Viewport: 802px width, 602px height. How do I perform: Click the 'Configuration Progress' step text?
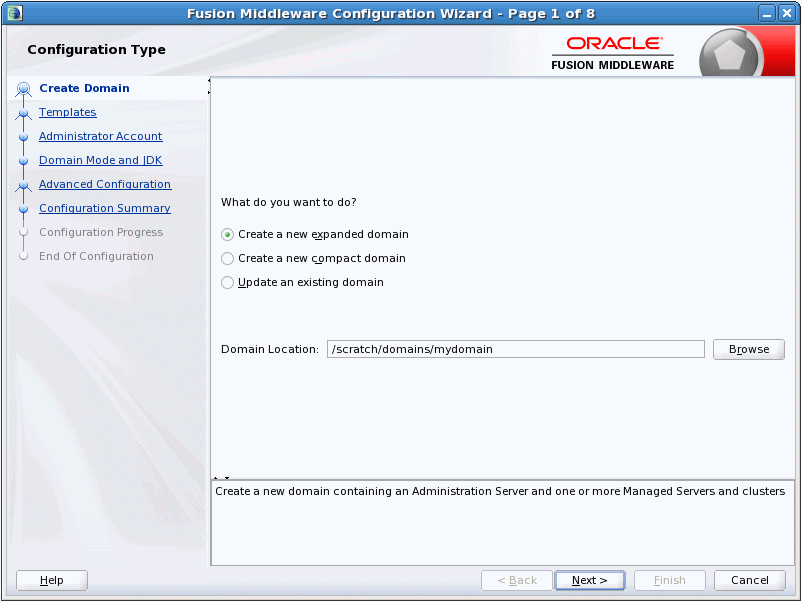coord(101,233)
